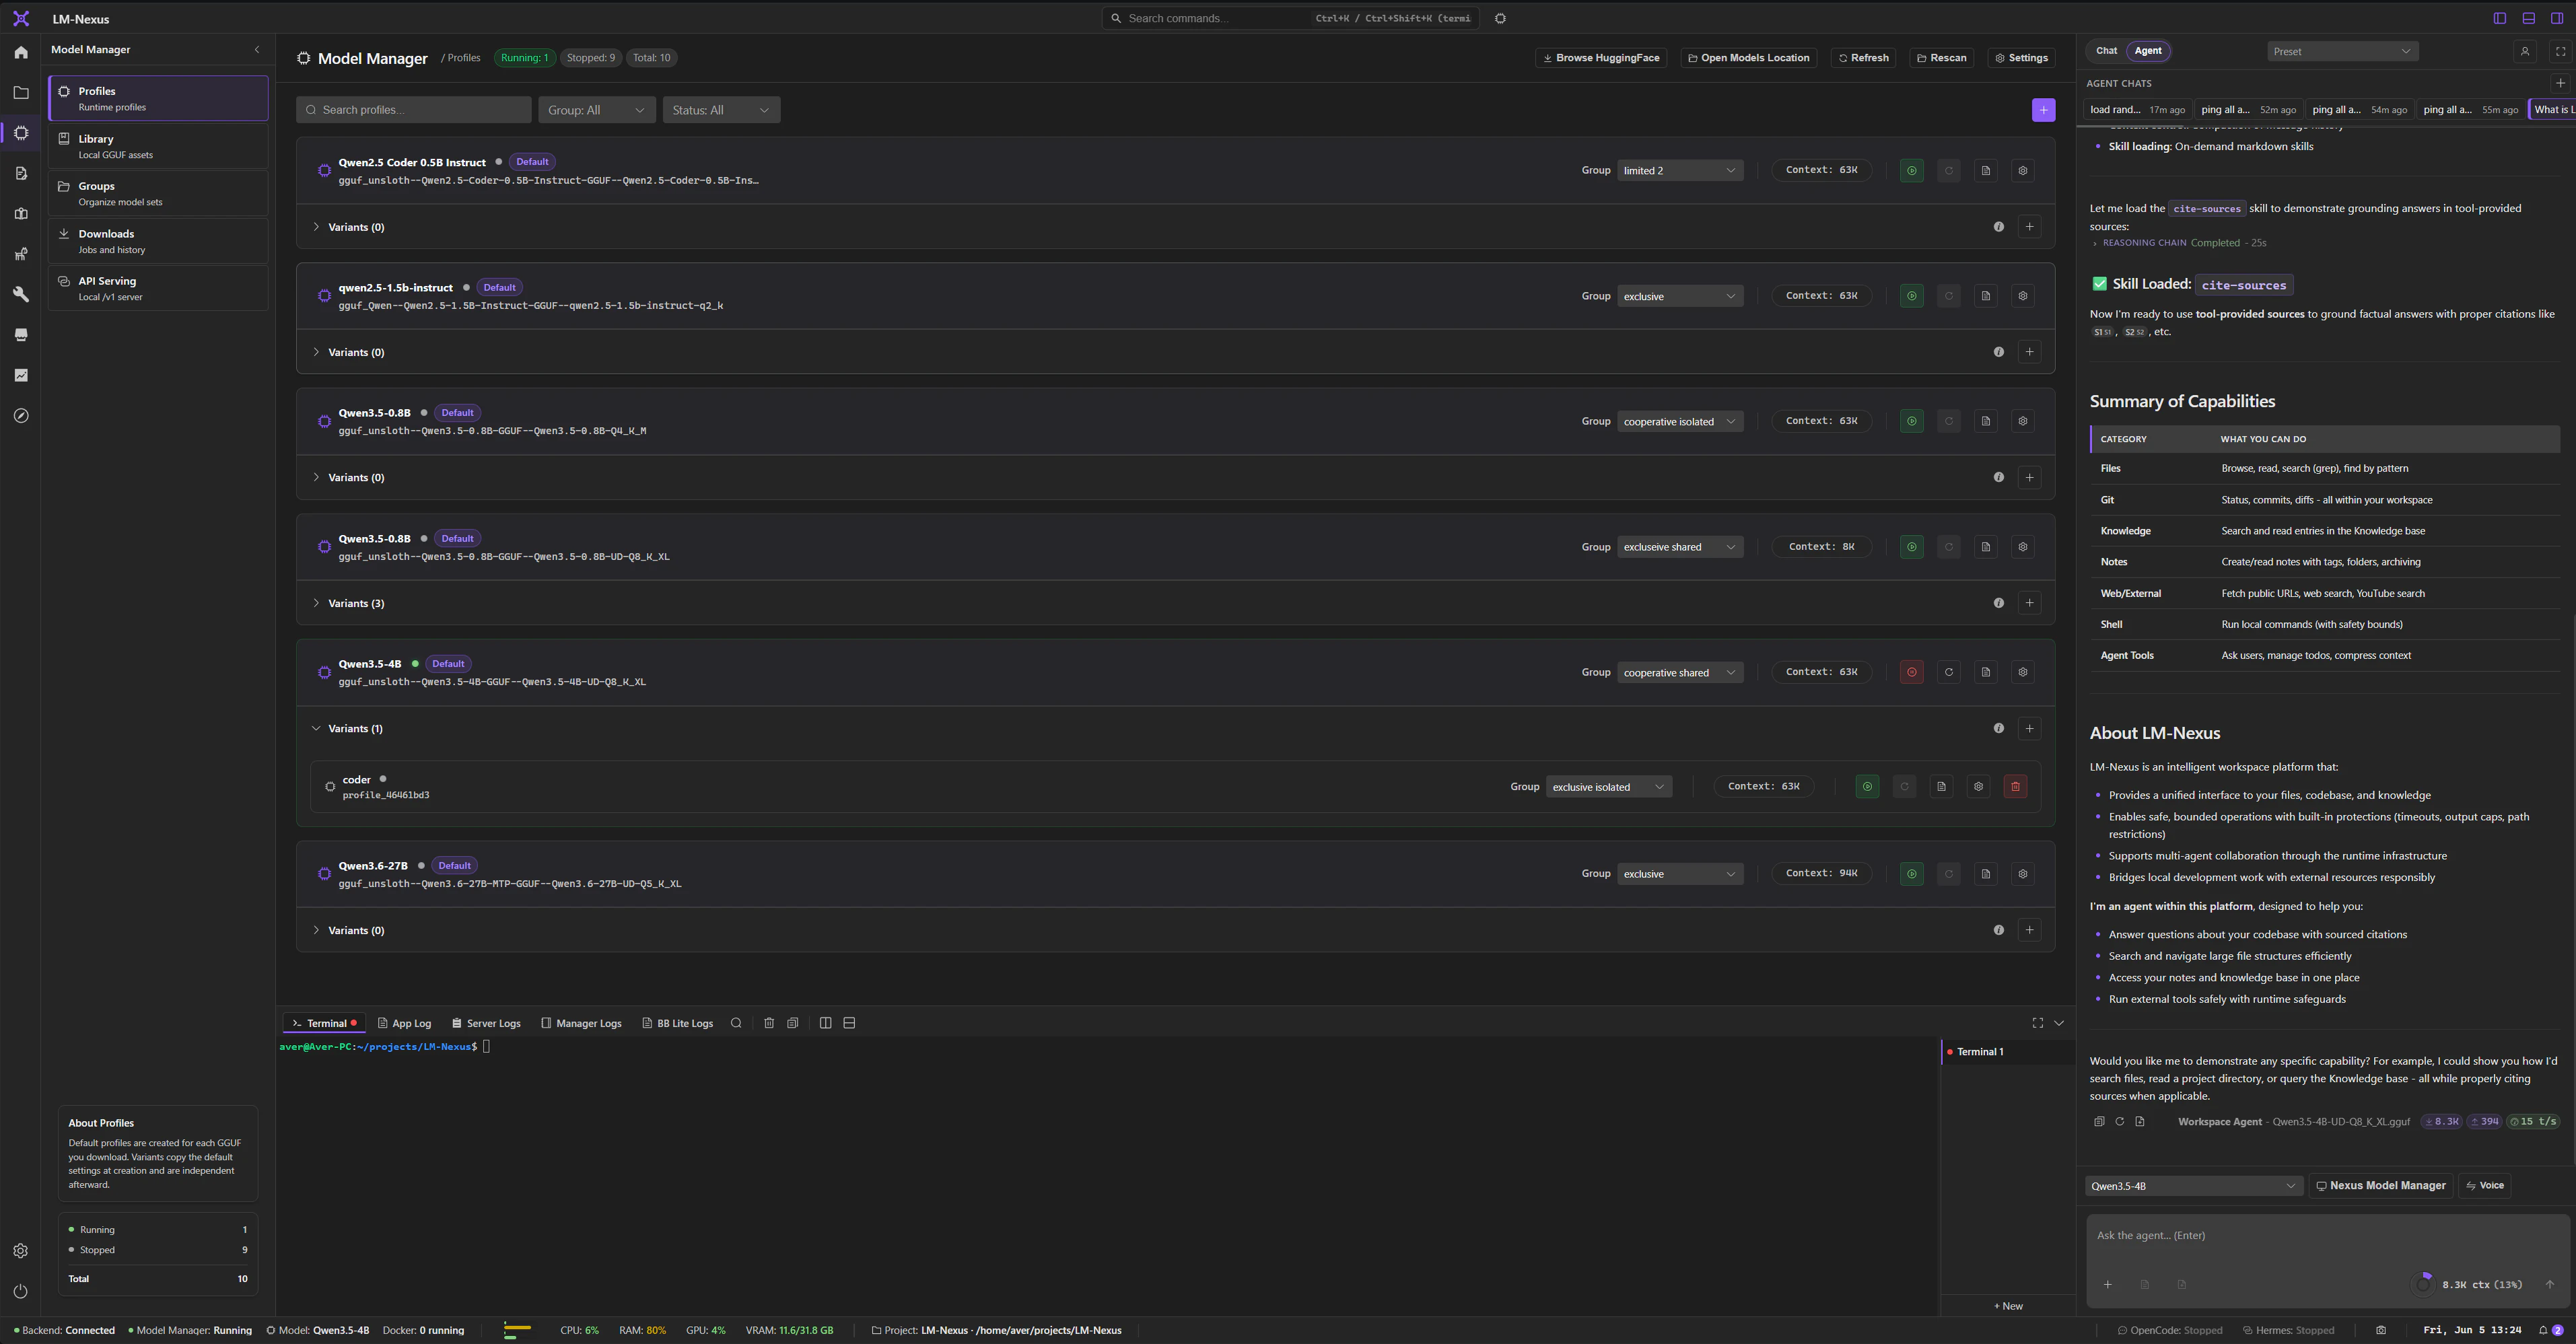
Task: Open the Group: All filter dropdown
Action: coord(596,110)
